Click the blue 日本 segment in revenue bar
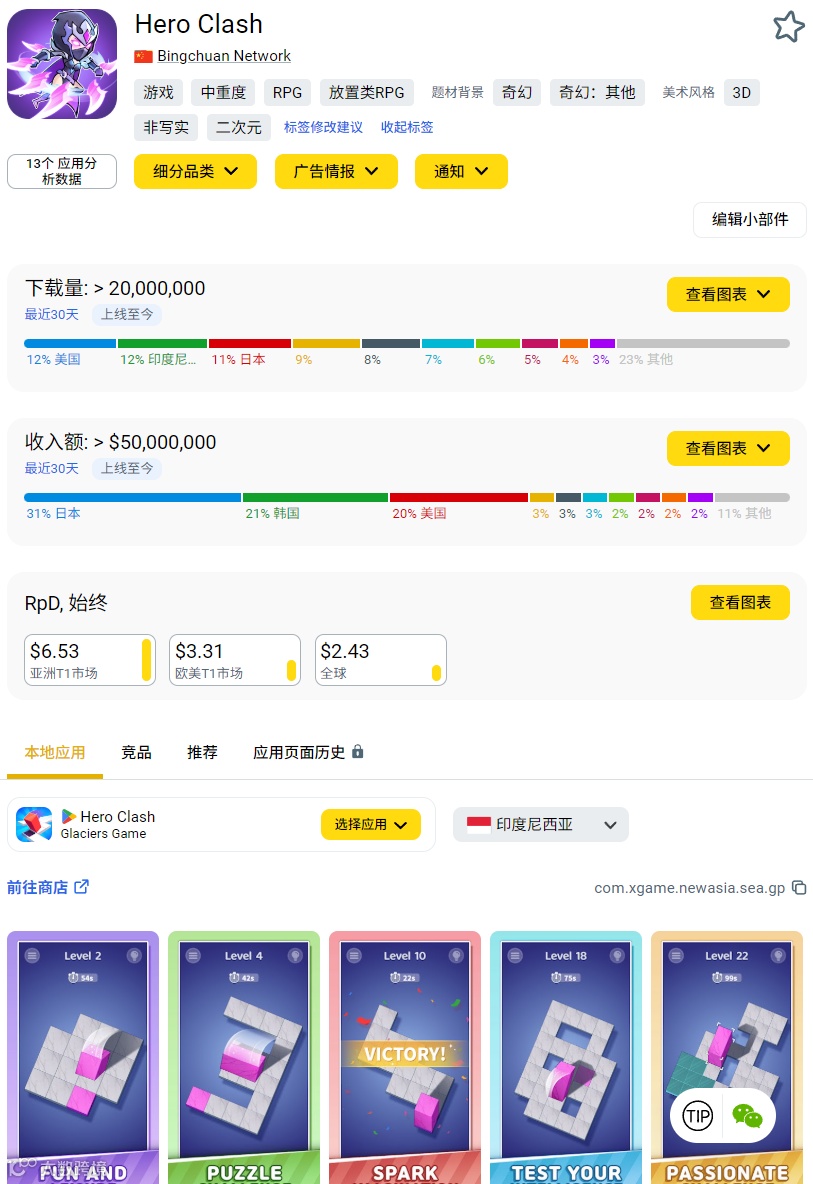 point(133,498)
